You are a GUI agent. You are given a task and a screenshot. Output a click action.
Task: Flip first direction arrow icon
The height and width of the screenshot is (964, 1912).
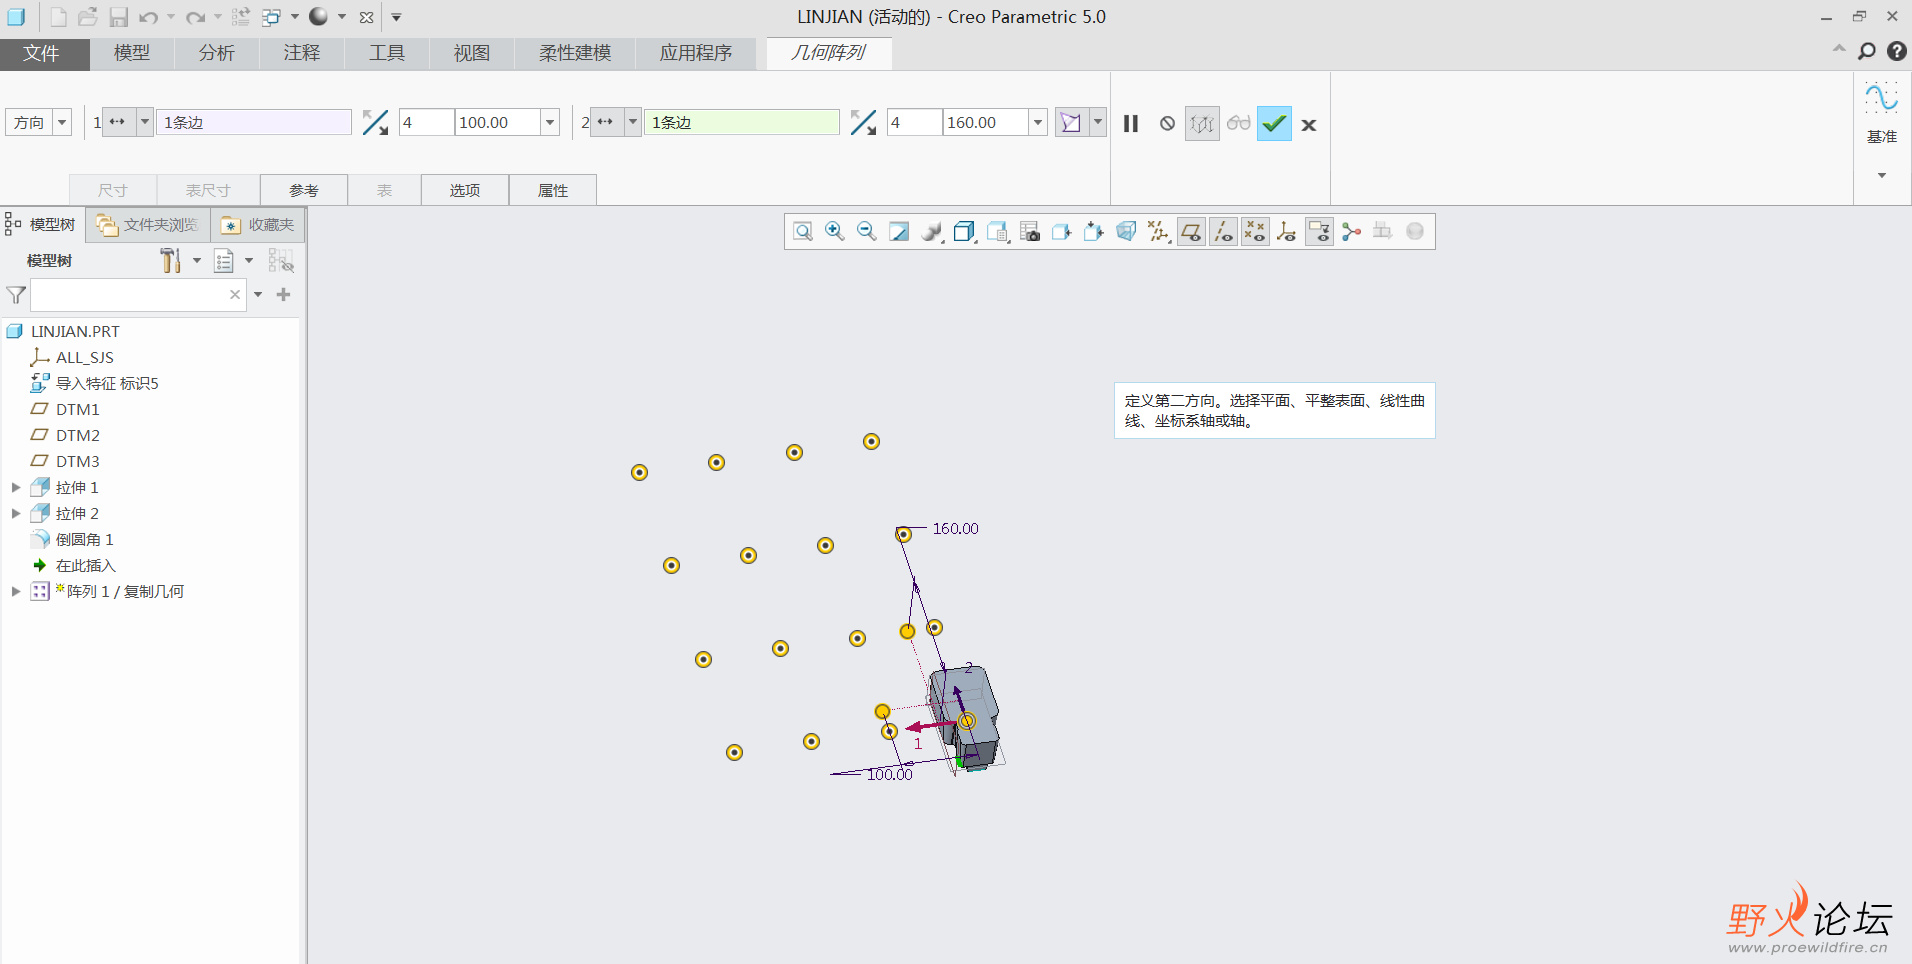tap(375, 122)
